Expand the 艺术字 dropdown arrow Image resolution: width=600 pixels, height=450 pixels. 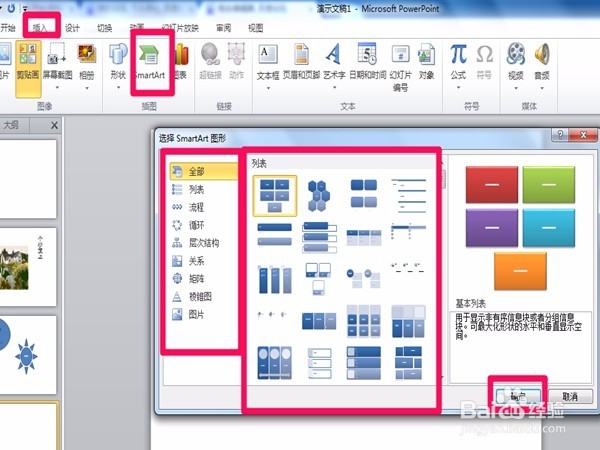coord(334,88)
